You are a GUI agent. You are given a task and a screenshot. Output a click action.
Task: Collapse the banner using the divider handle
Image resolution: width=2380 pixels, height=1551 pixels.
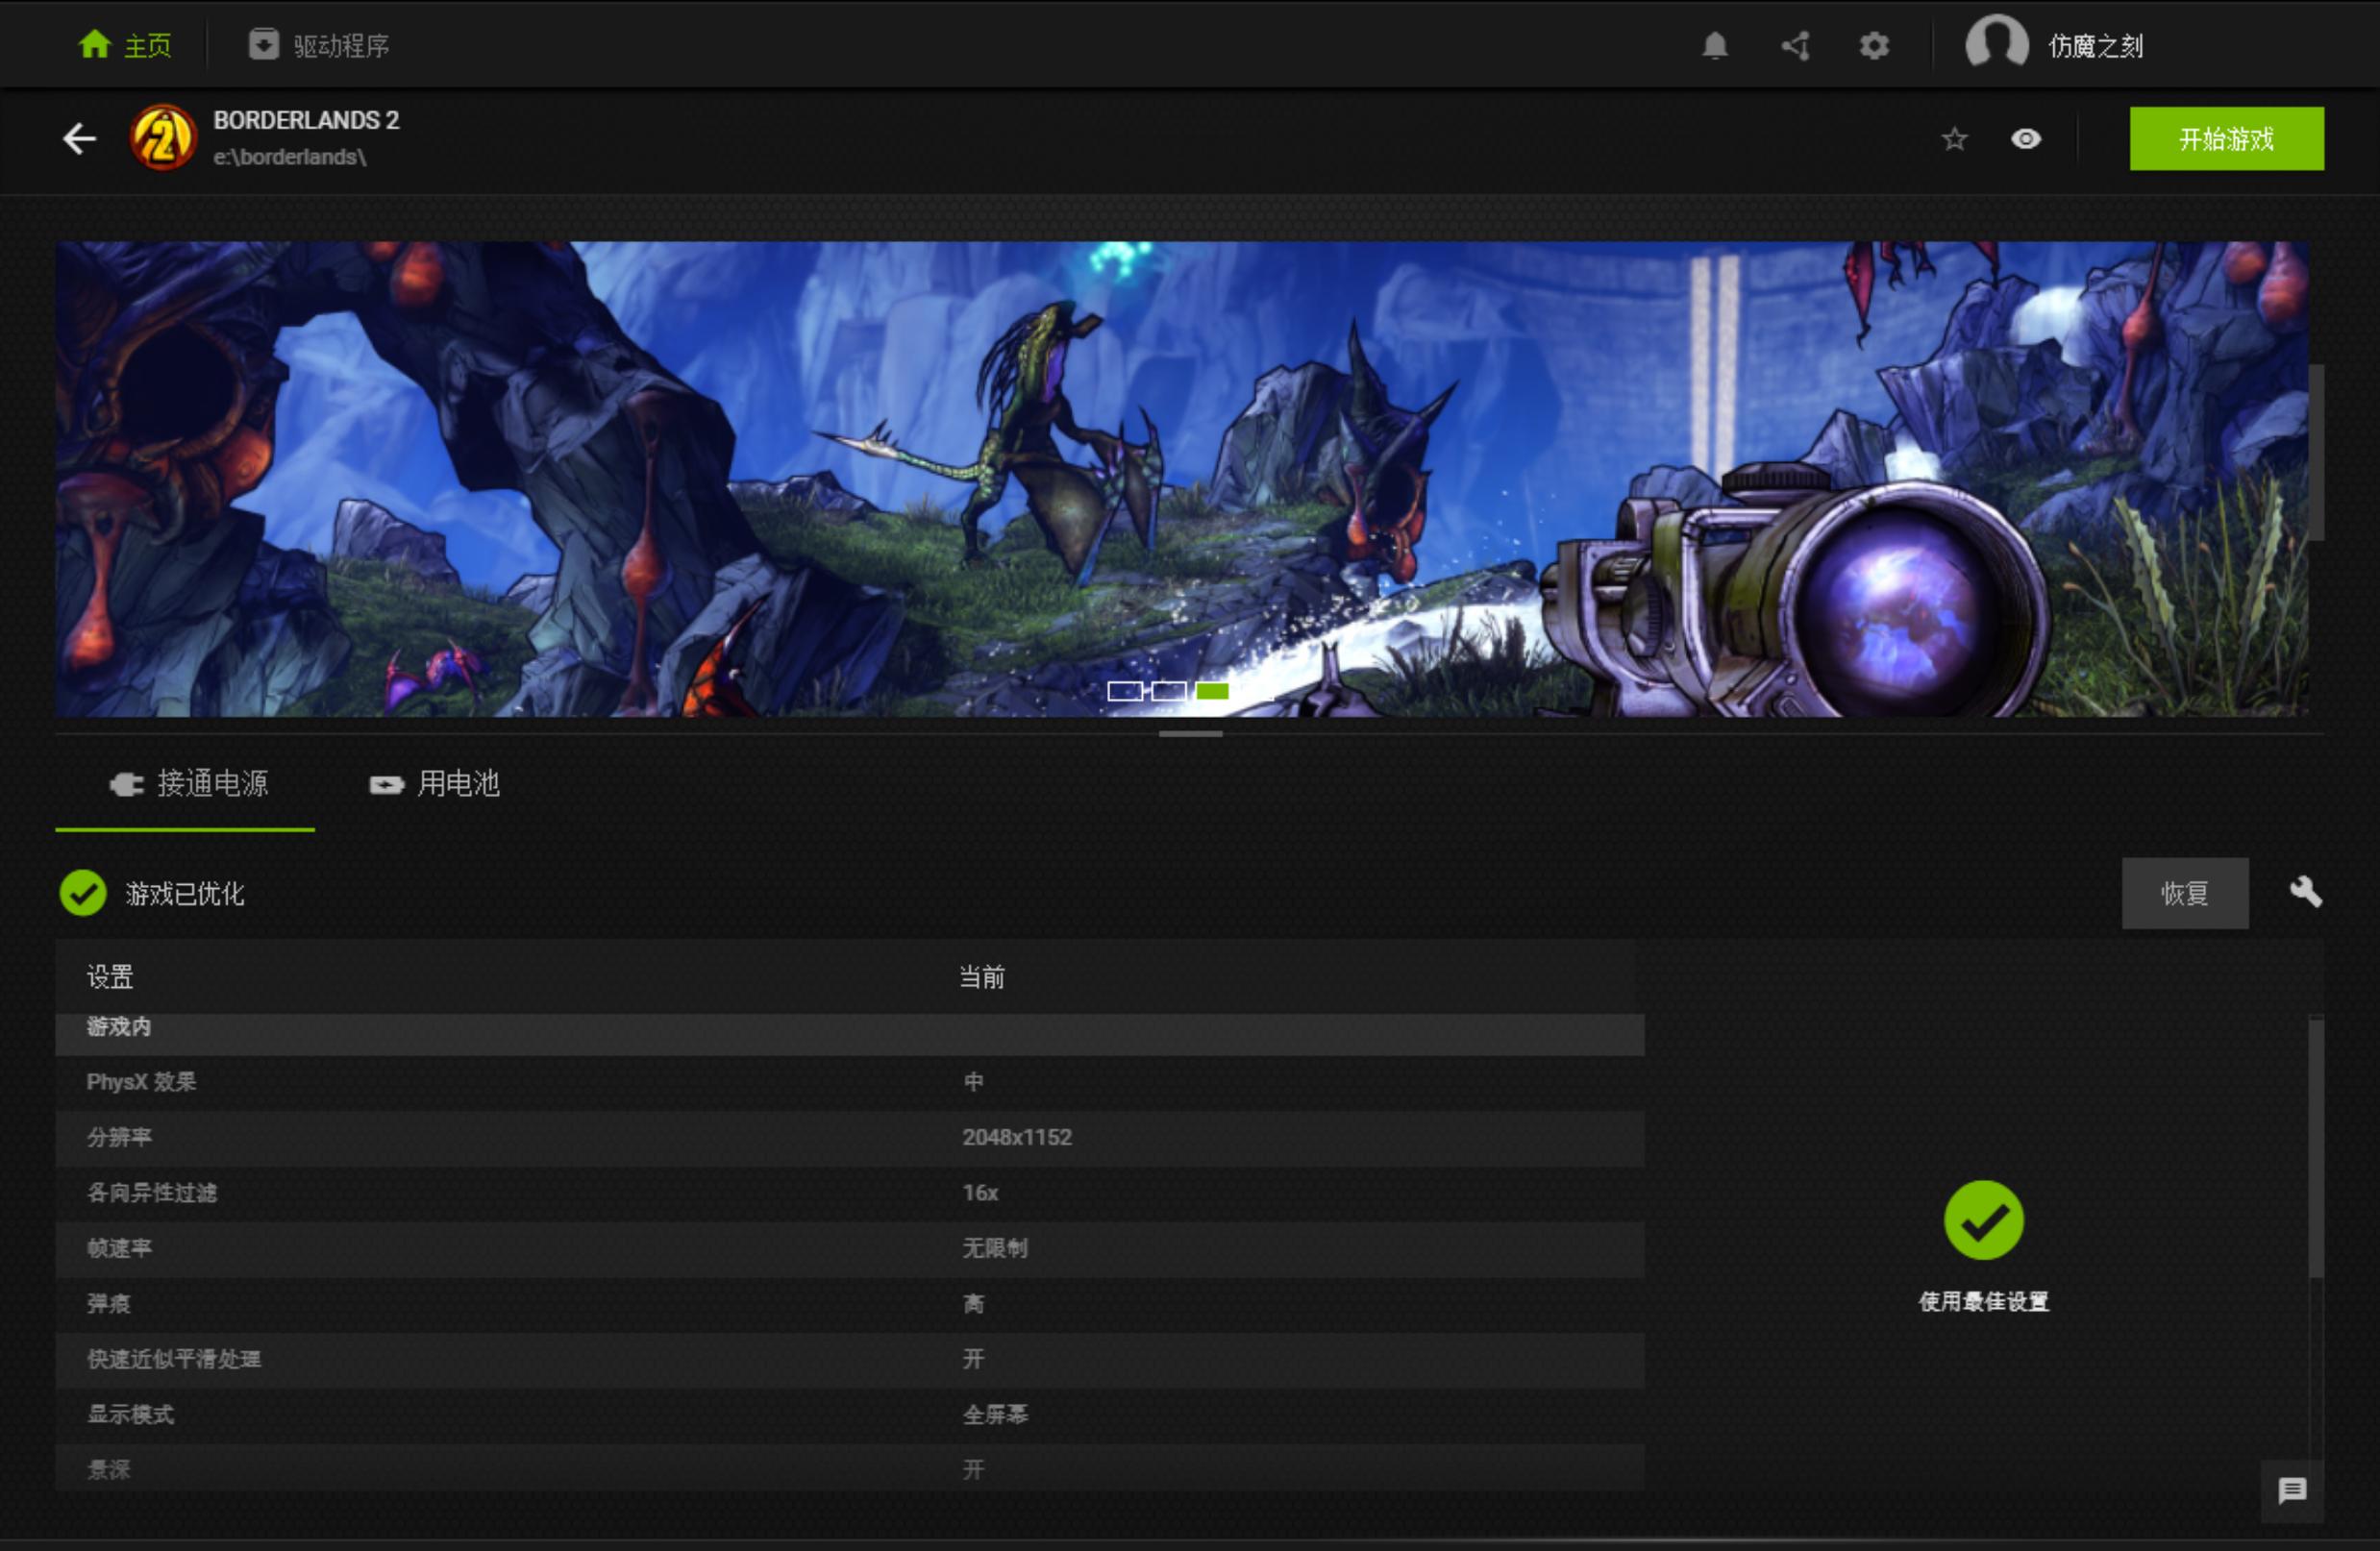[1190, 734]
